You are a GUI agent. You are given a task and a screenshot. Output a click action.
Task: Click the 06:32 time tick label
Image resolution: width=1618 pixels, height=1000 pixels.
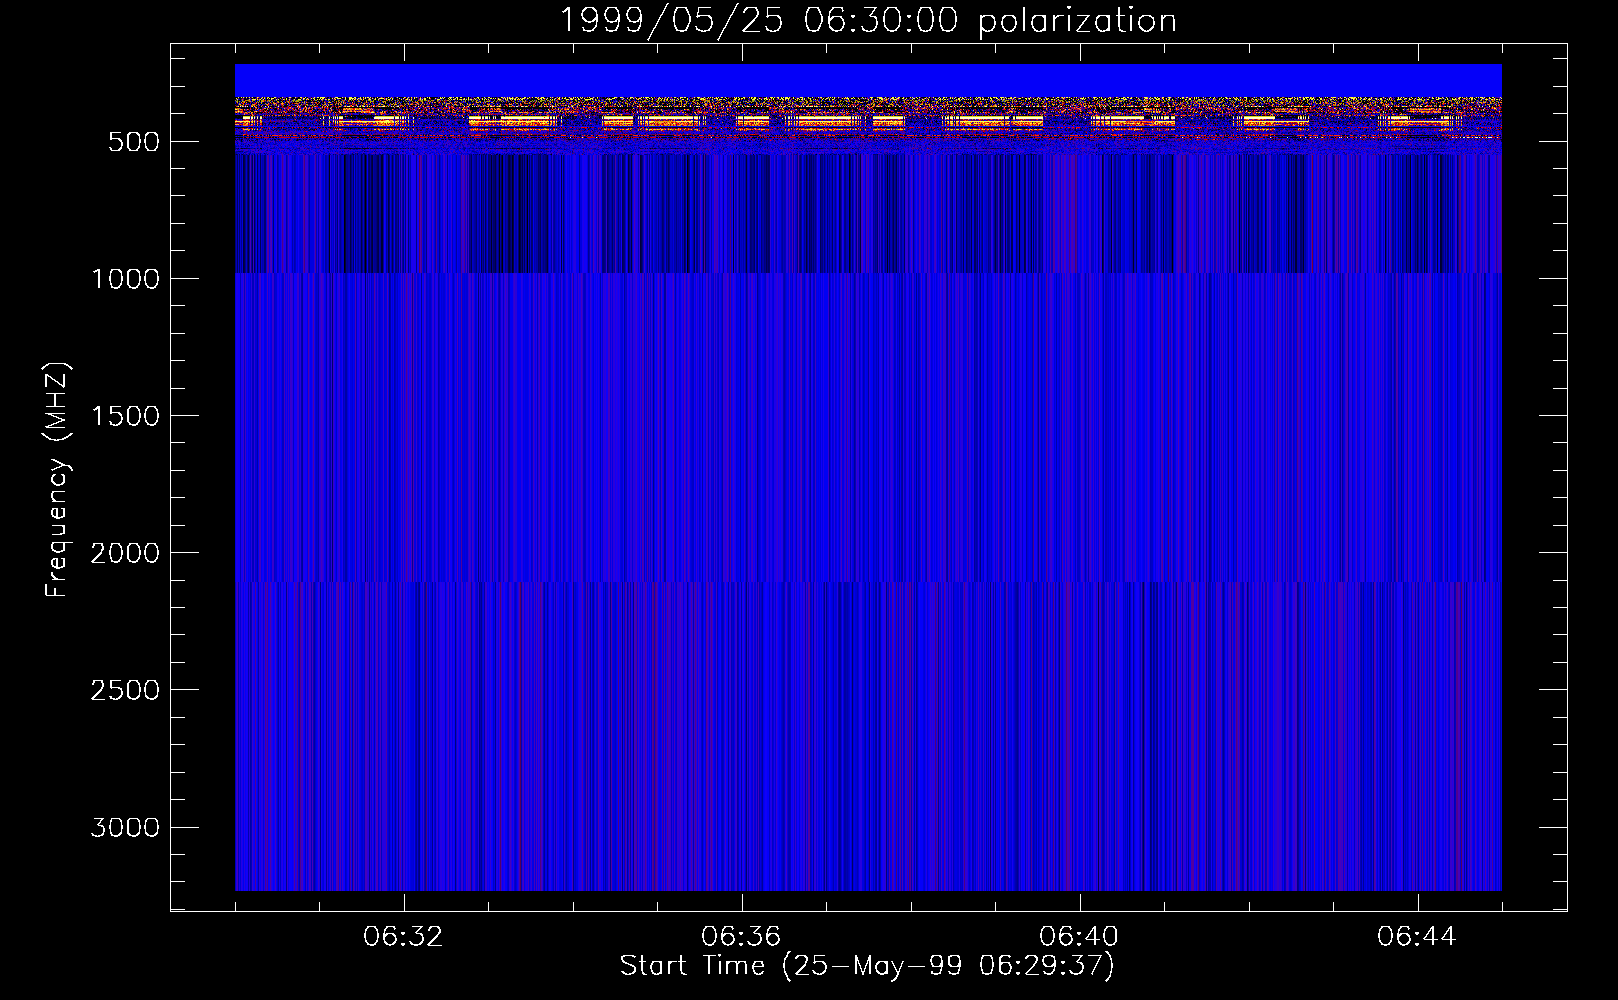(404, 937)
